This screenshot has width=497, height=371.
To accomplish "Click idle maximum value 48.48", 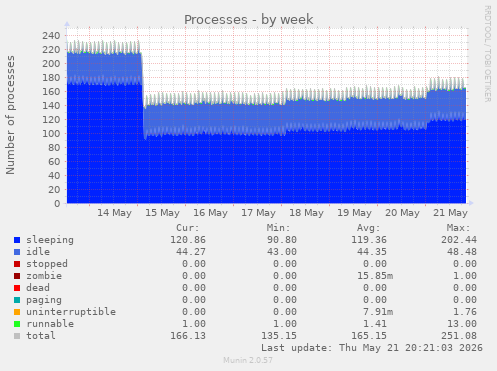I will pos(462,252).
